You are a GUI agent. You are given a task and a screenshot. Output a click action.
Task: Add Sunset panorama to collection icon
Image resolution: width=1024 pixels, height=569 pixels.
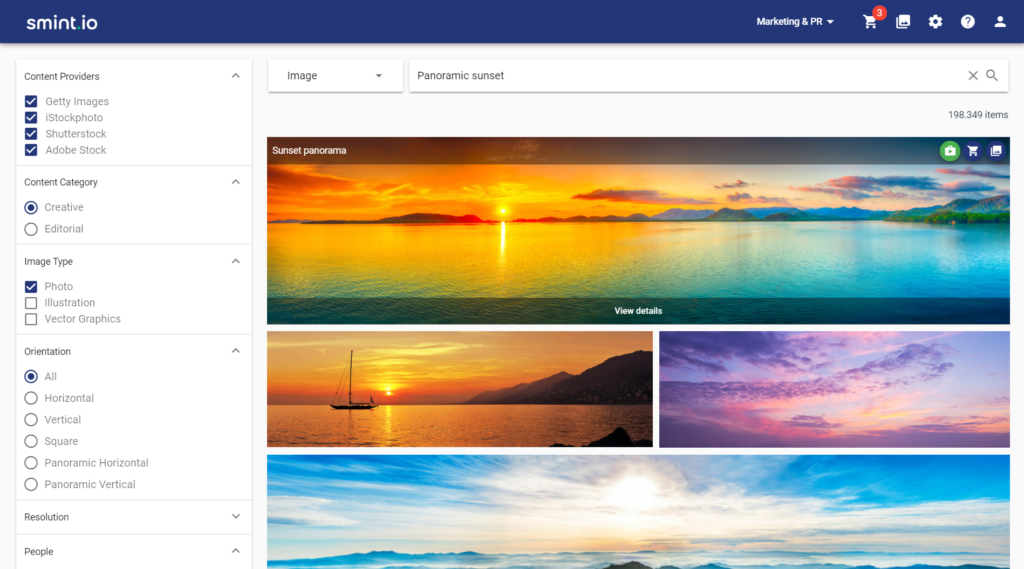[996, 151]
